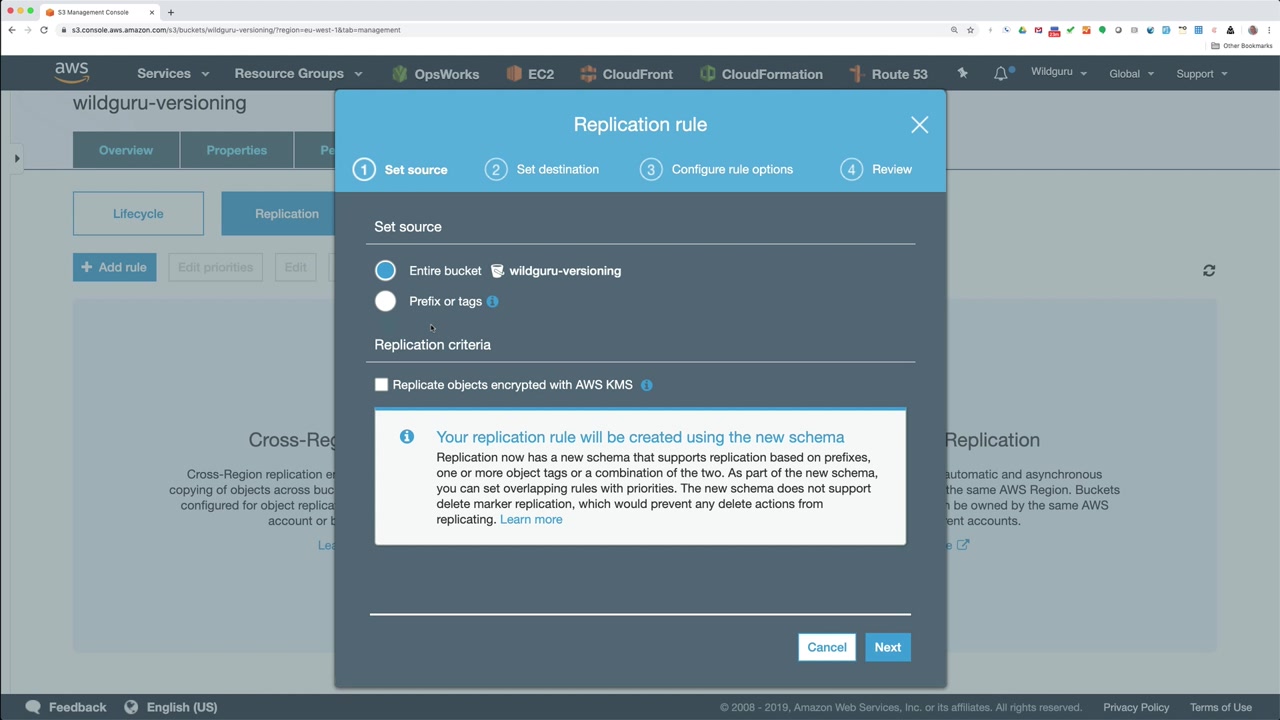Show info about AWS KMS replication

(646, 385)
